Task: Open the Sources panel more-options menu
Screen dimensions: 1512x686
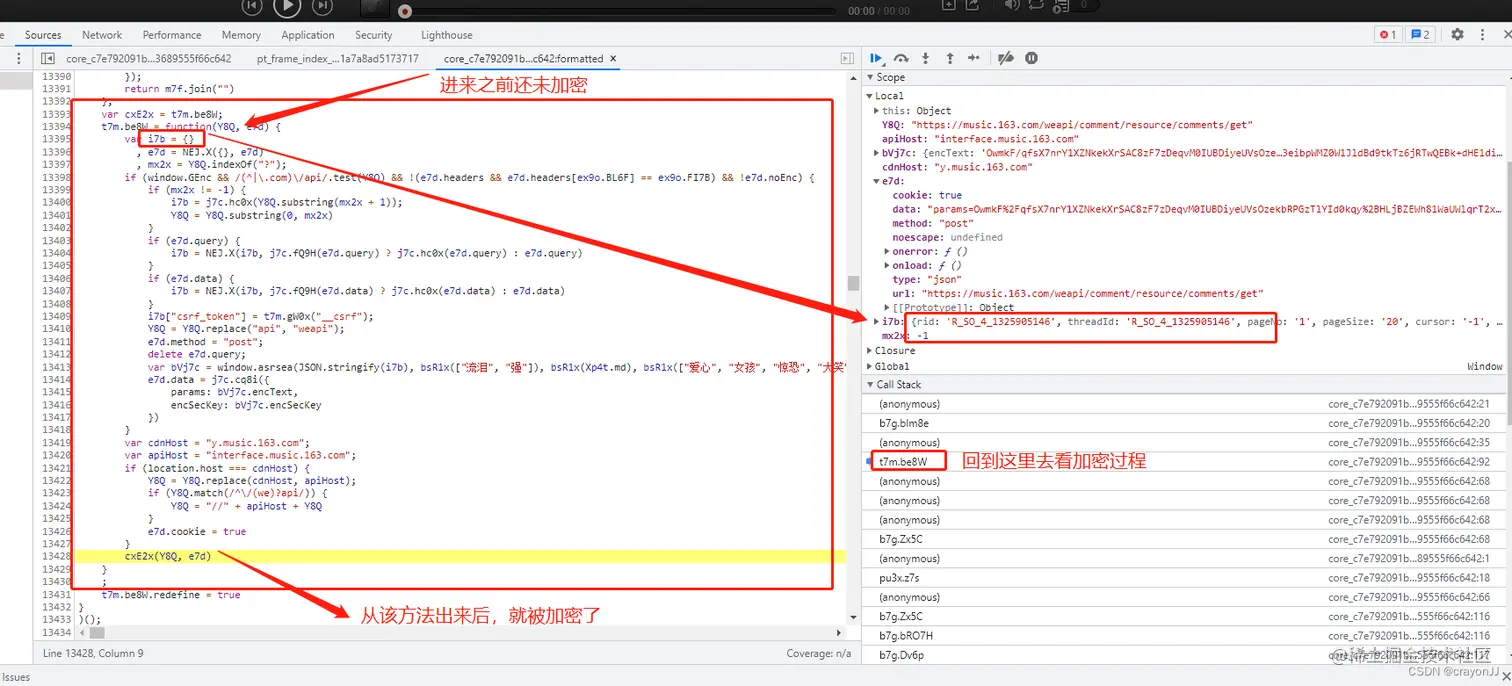Action: (19, 59)
